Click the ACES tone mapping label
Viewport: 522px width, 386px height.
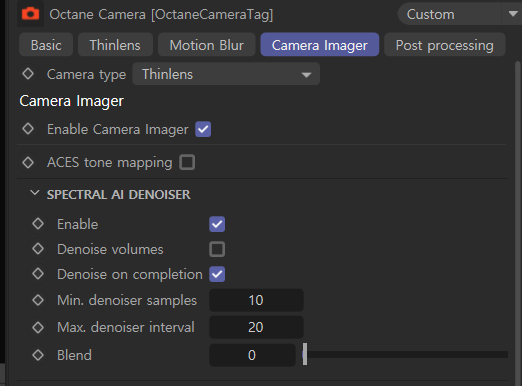(109, 163)
